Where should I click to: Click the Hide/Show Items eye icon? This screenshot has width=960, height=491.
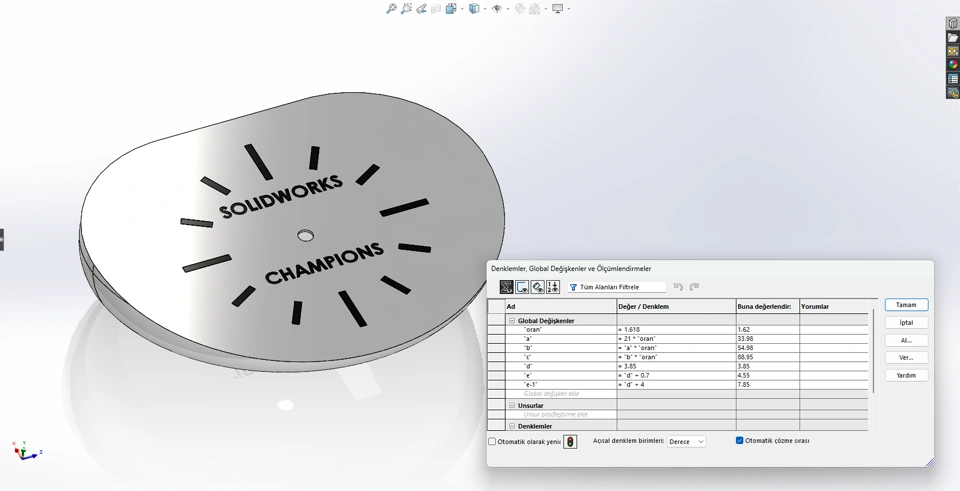[497, 9]
